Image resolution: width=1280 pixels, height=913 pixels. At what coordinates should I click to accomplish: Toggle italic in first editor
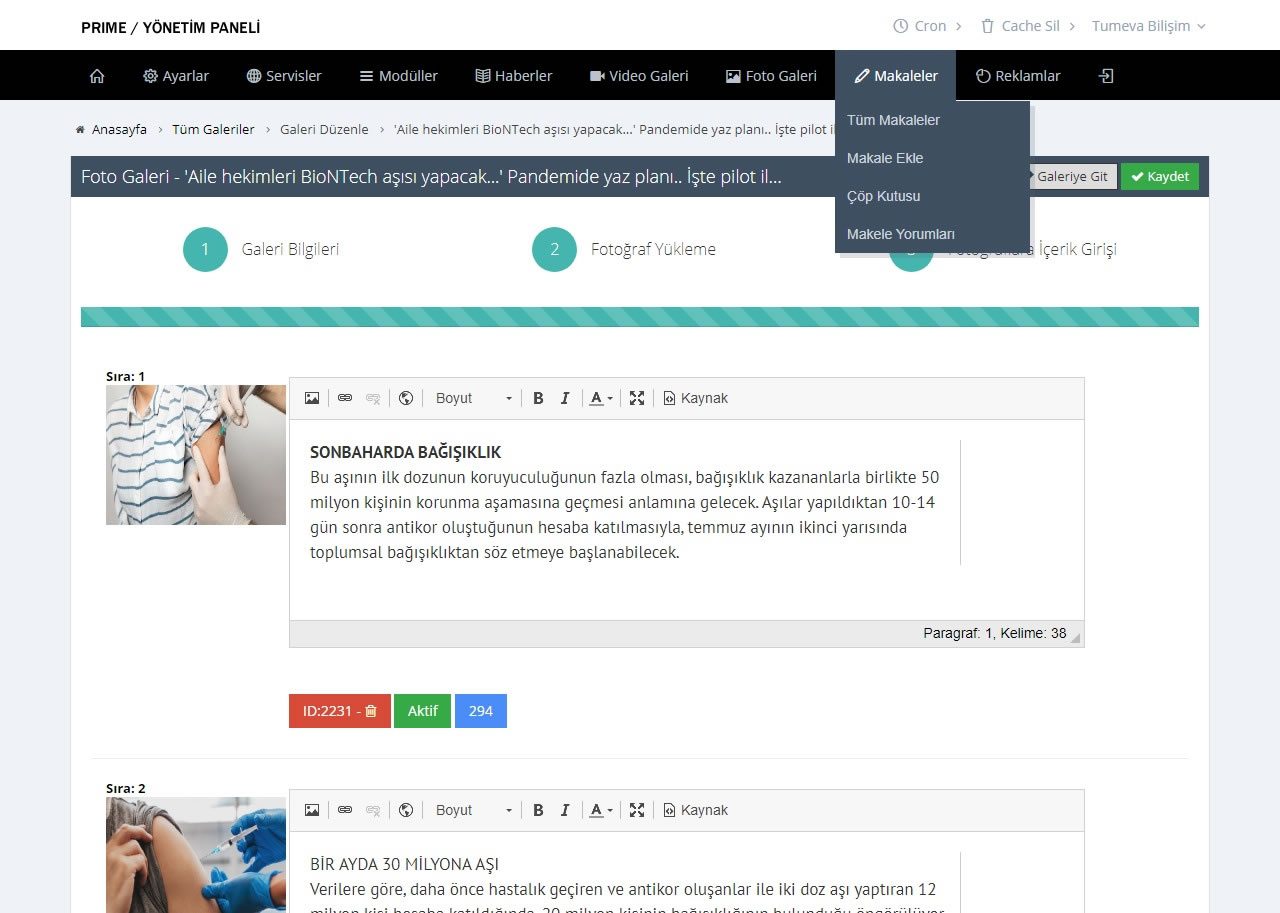pos(565,398)
